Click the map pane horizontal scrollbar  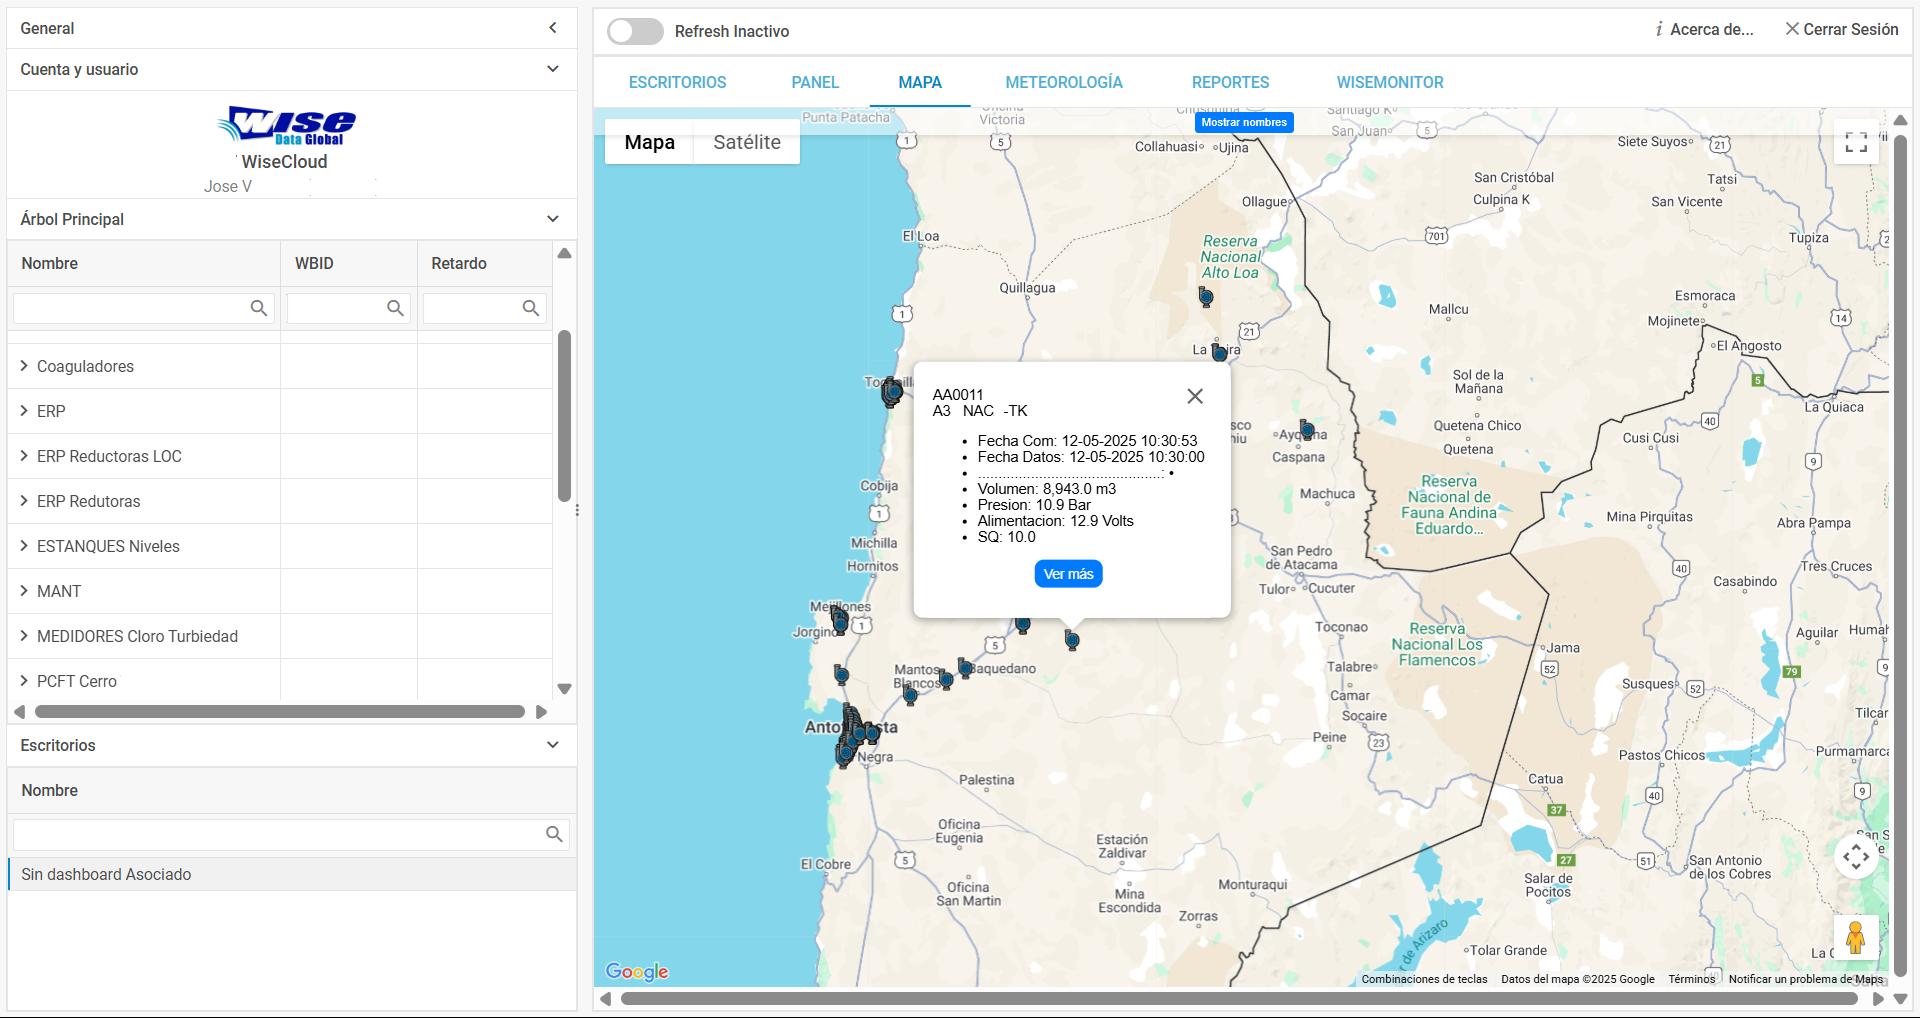click(1240, 998)
